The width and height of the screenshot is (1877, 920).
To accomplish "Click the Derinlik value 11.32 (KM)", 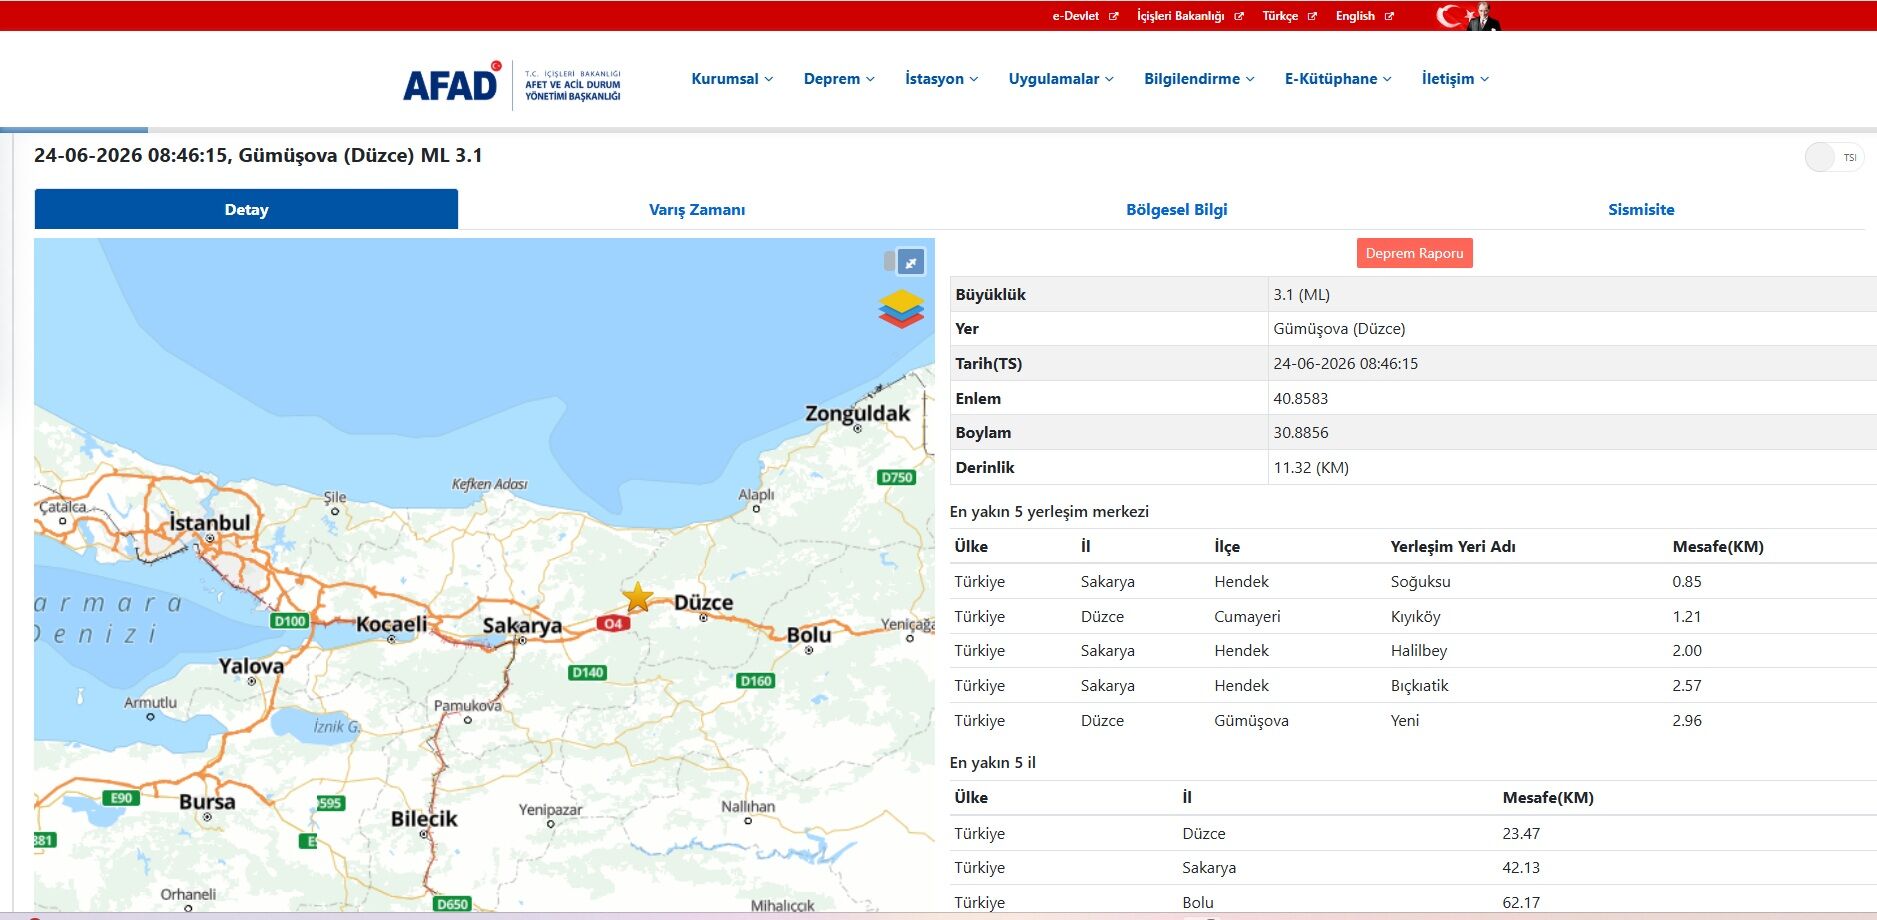I will tap(1310, 468).
